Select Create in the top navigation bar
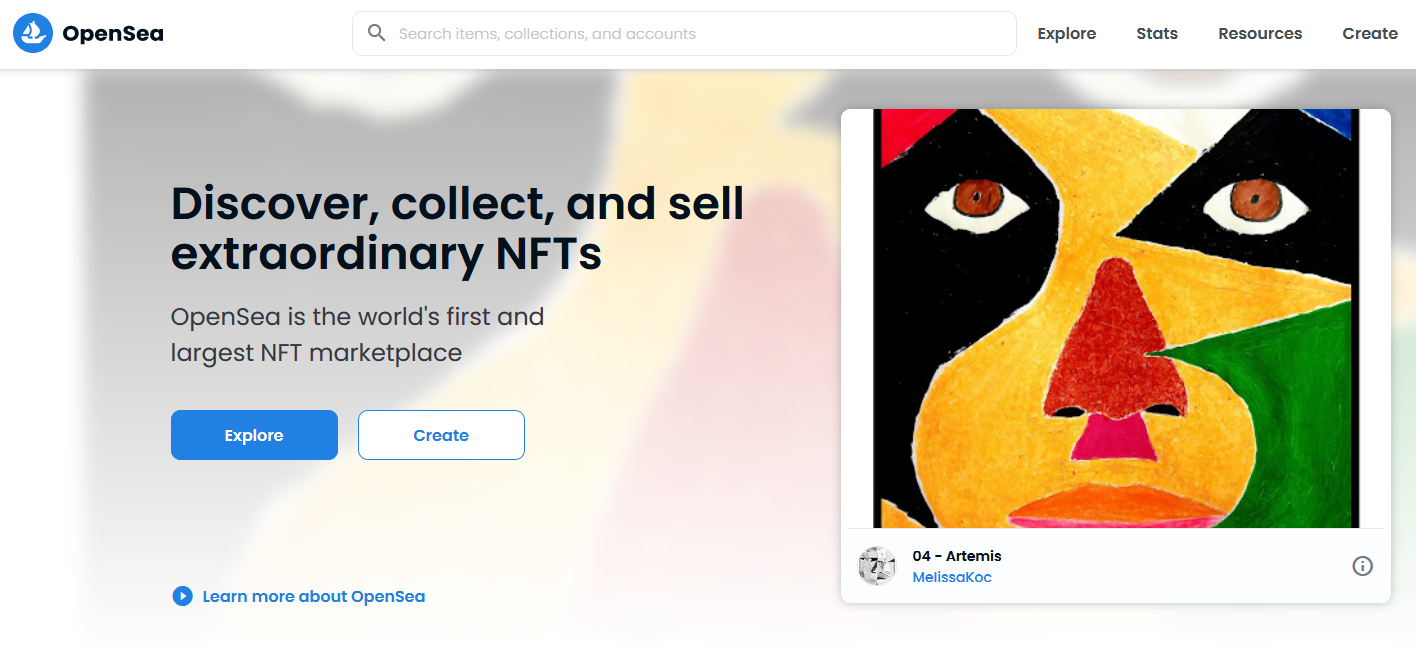 [1370, 34]
